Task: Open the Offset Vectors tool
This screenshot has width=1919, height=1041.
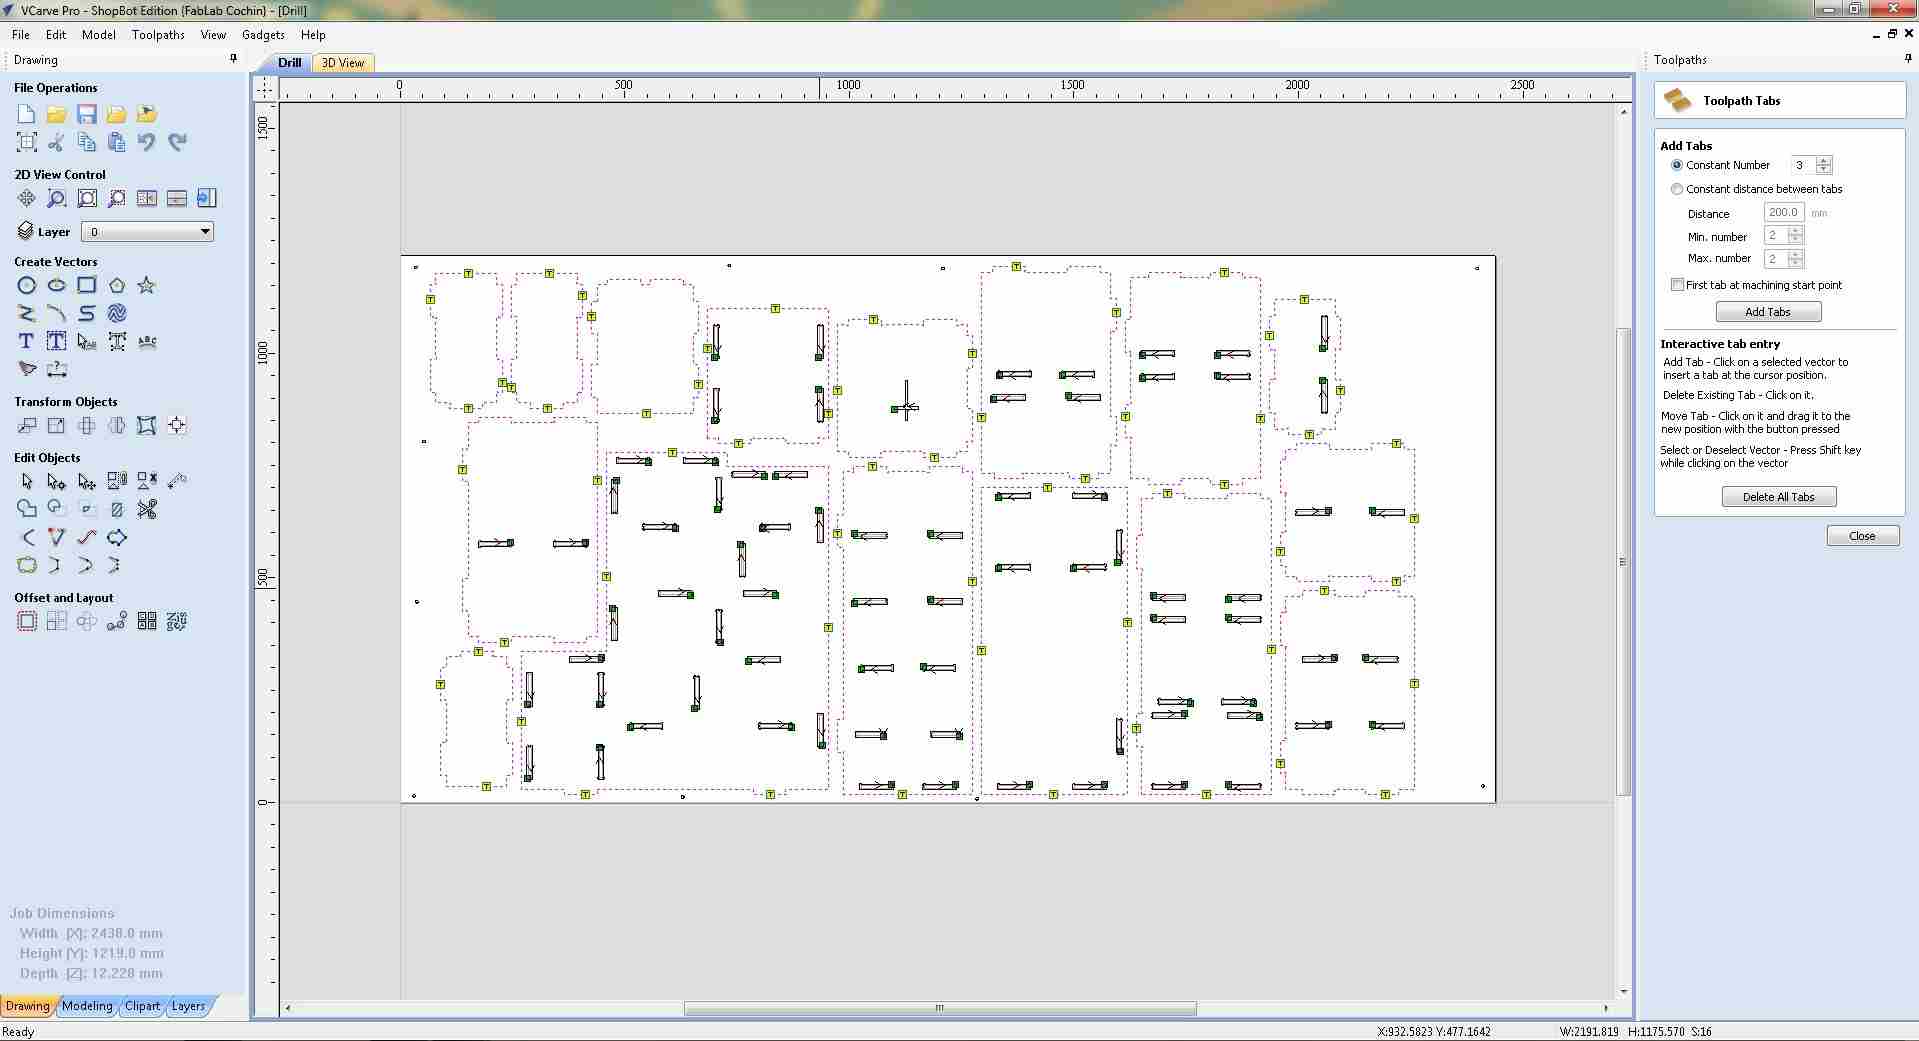Action: [26, 621]
